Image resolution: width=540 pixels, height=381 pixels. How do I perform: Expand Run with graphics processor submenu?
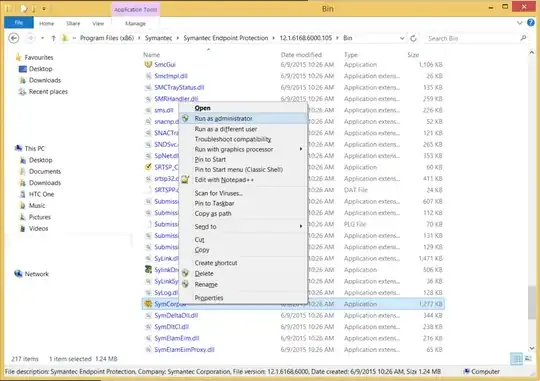(x=301, y=149)
